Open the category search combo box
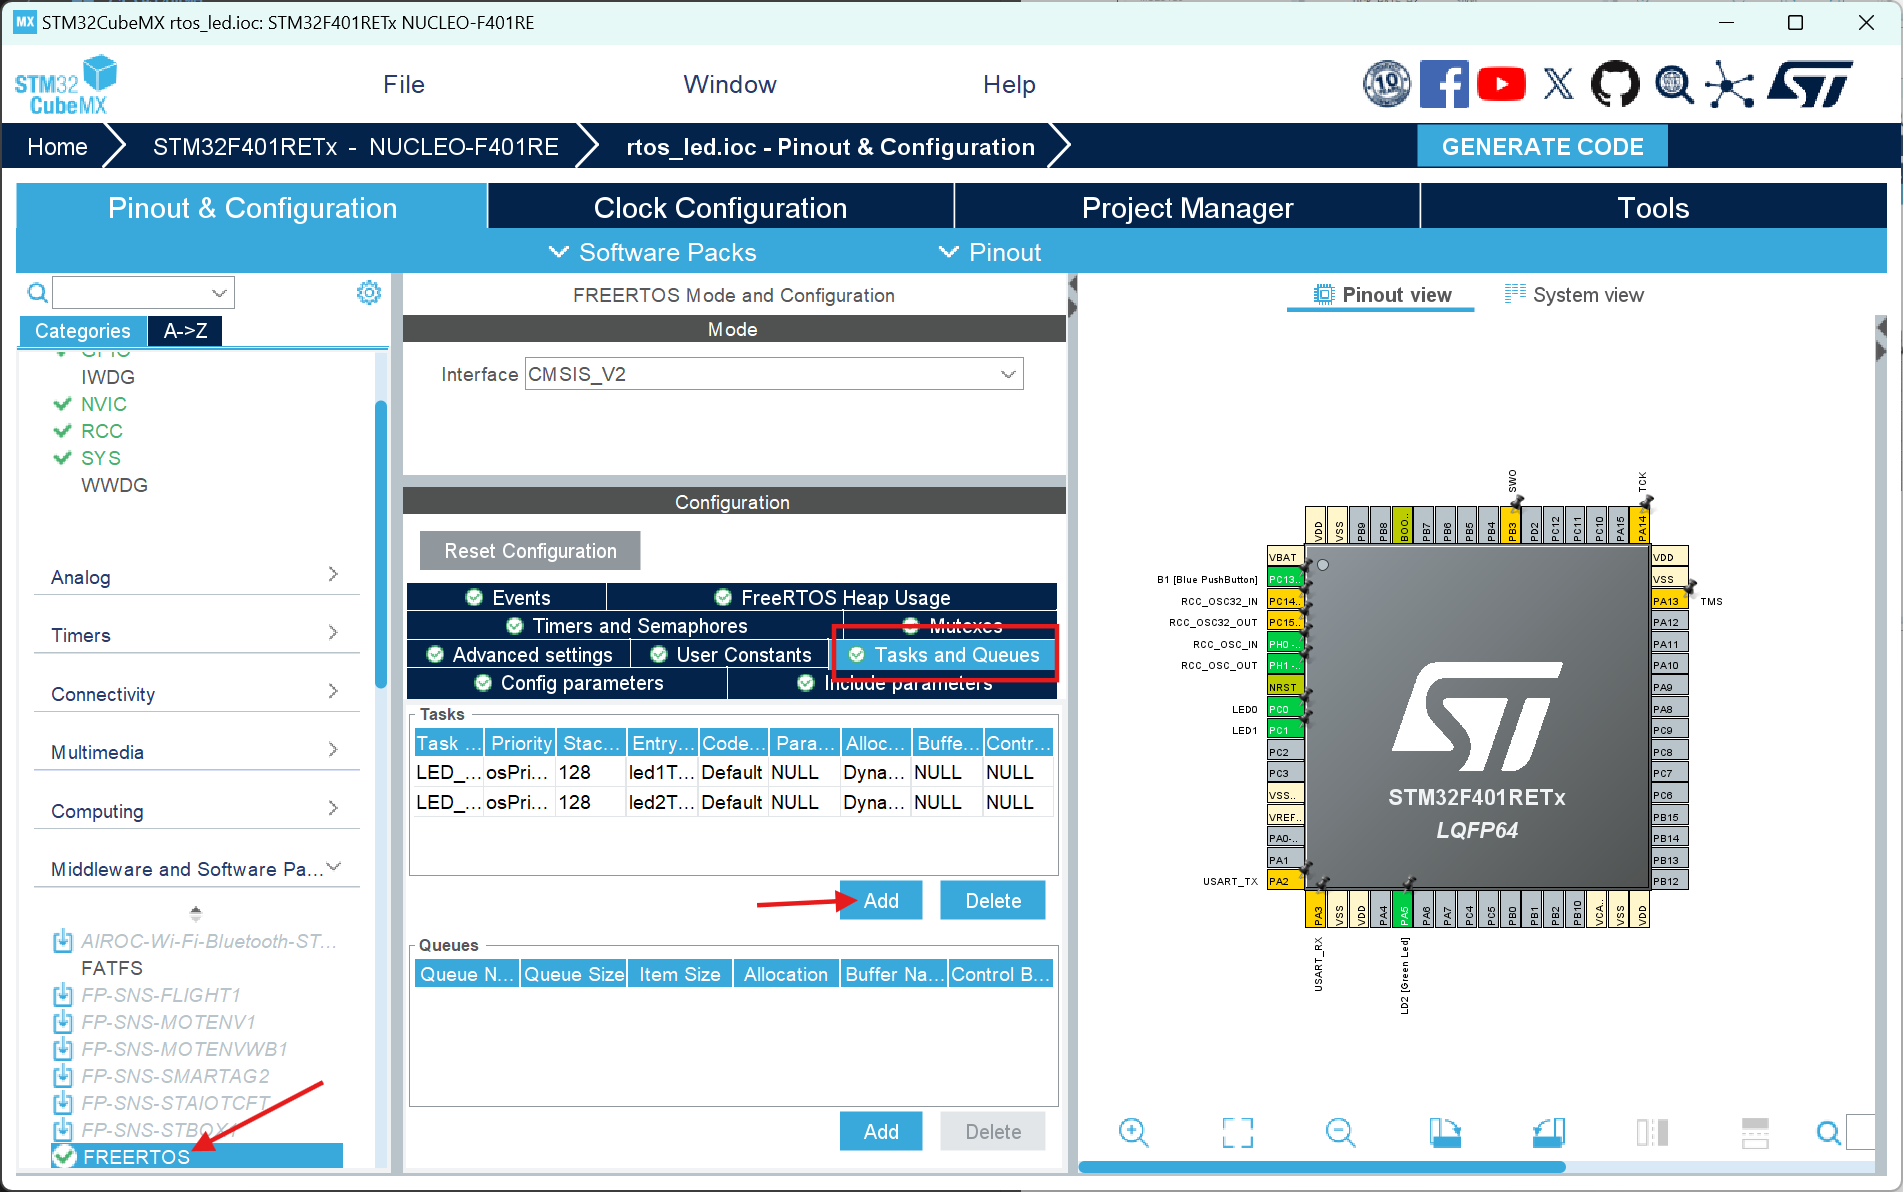 coord(144,293)
